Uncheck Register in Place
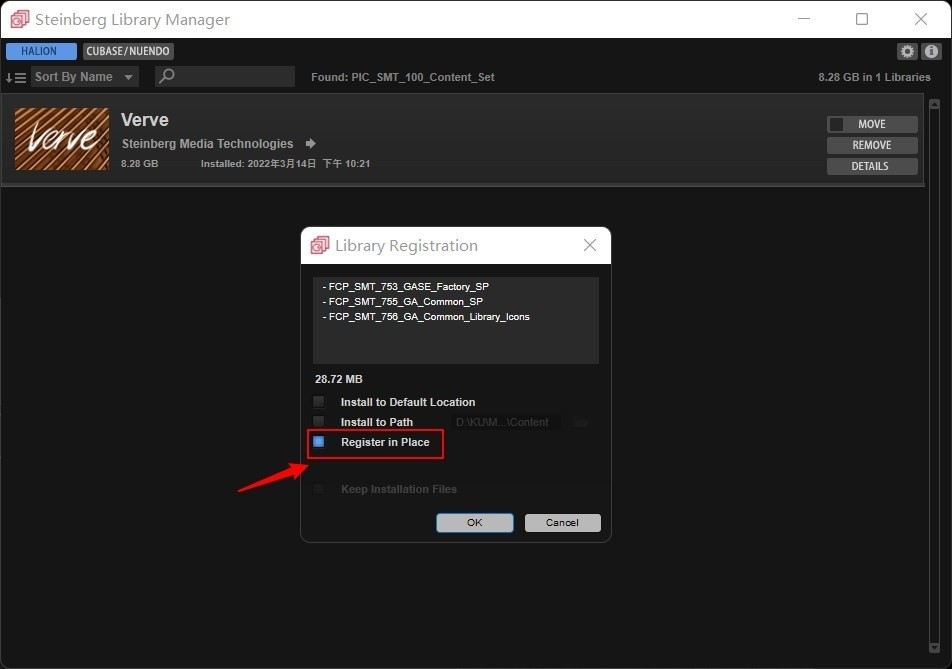952x669 pixels. 318,442
